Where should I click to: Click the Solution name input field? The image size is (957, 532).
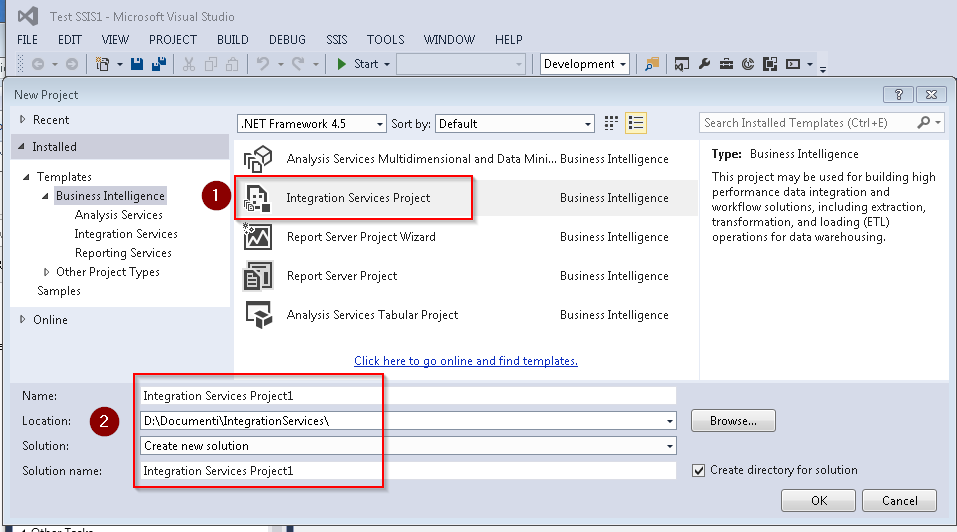[408, 471]
